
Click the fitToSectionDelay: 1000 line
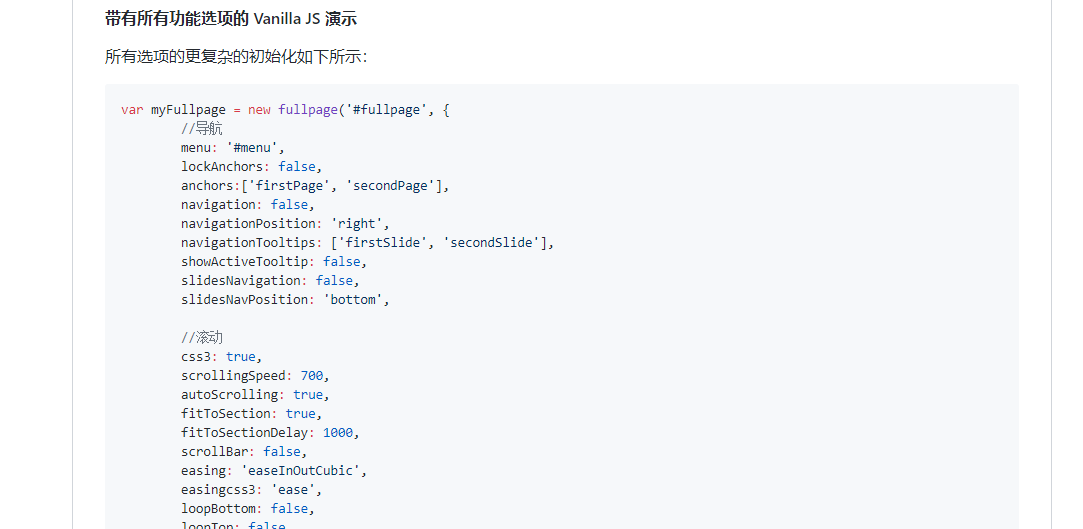[x=270, y=433]
